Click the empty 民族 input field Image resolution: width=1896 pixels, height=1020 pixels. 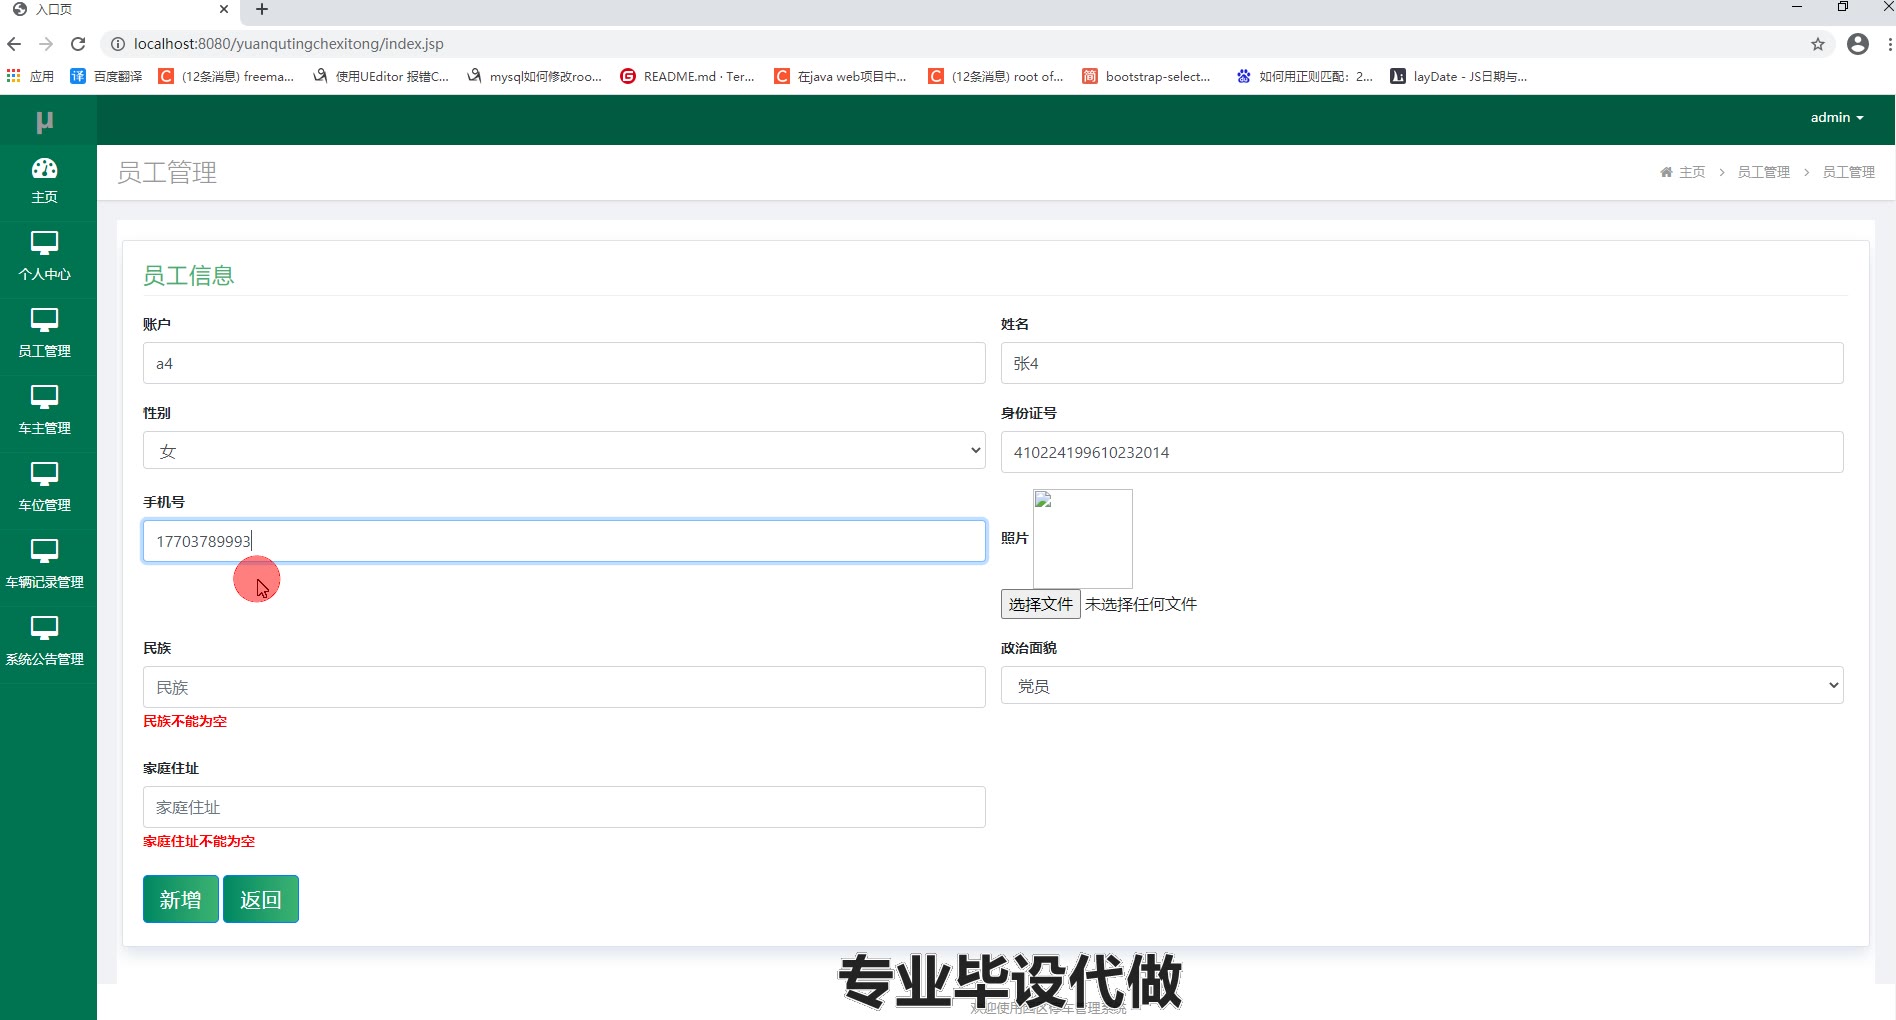coord(564,687)
